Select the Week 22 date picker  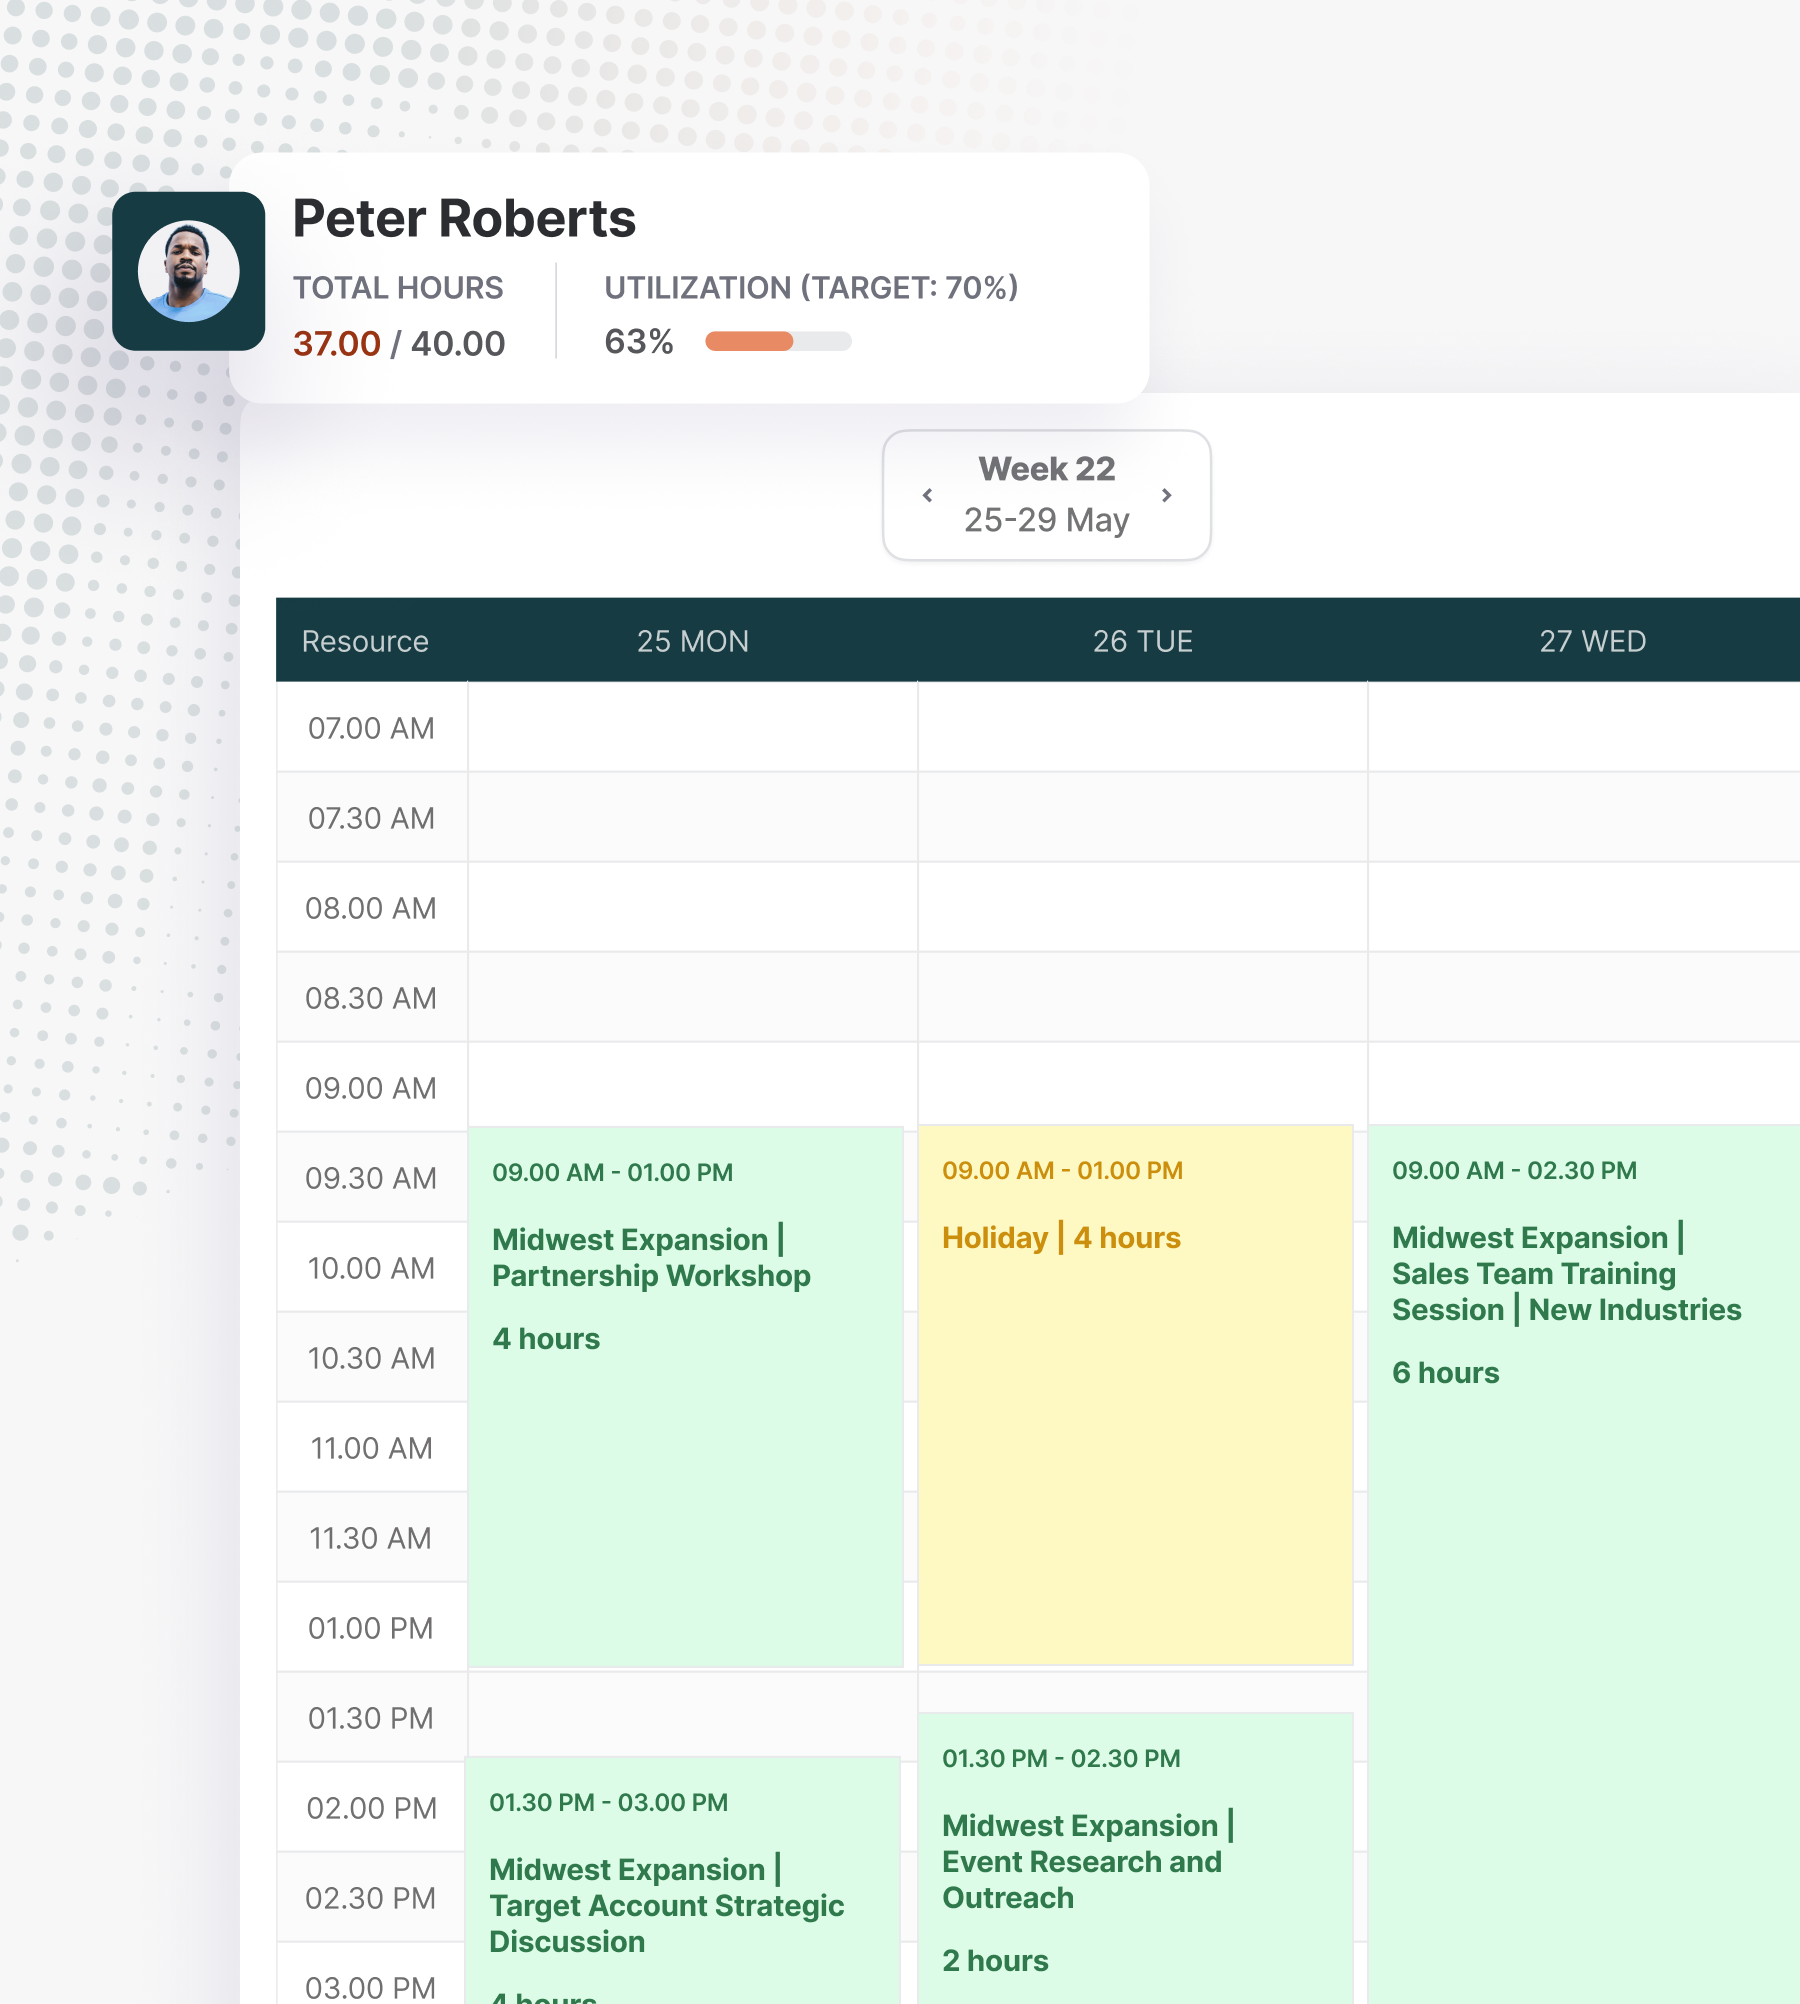[x=1046, y=495]
